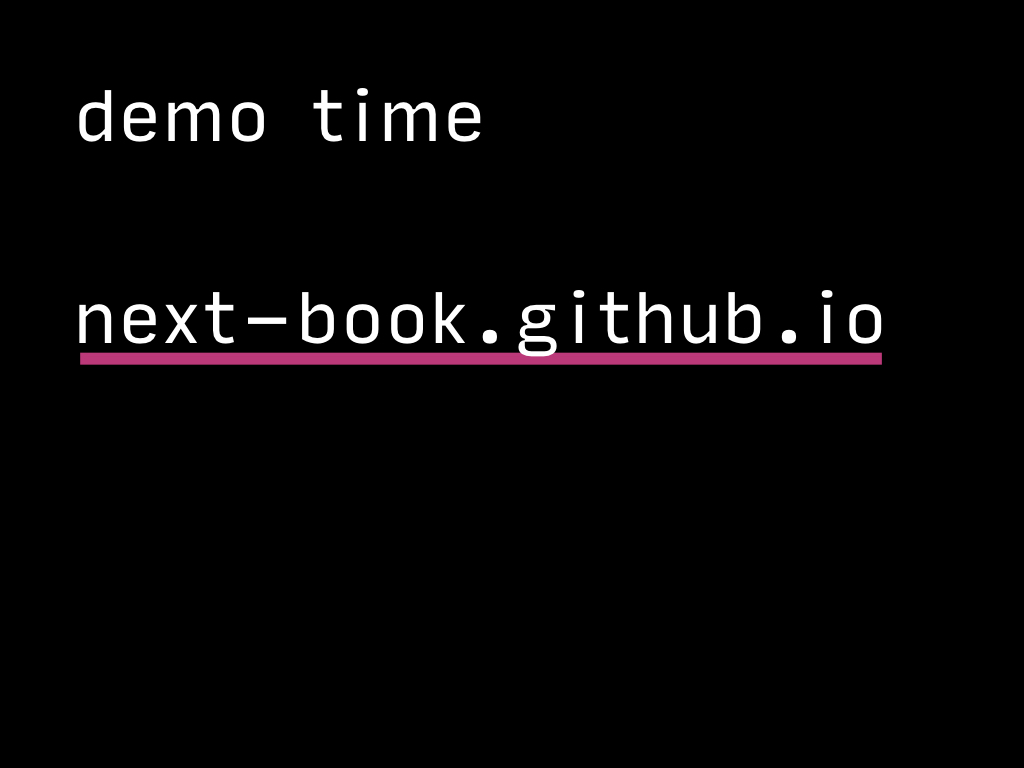Click the blank space between 'demo' and 'time'
Screen dimensions: 1024x768
click(x=290, y=116)
